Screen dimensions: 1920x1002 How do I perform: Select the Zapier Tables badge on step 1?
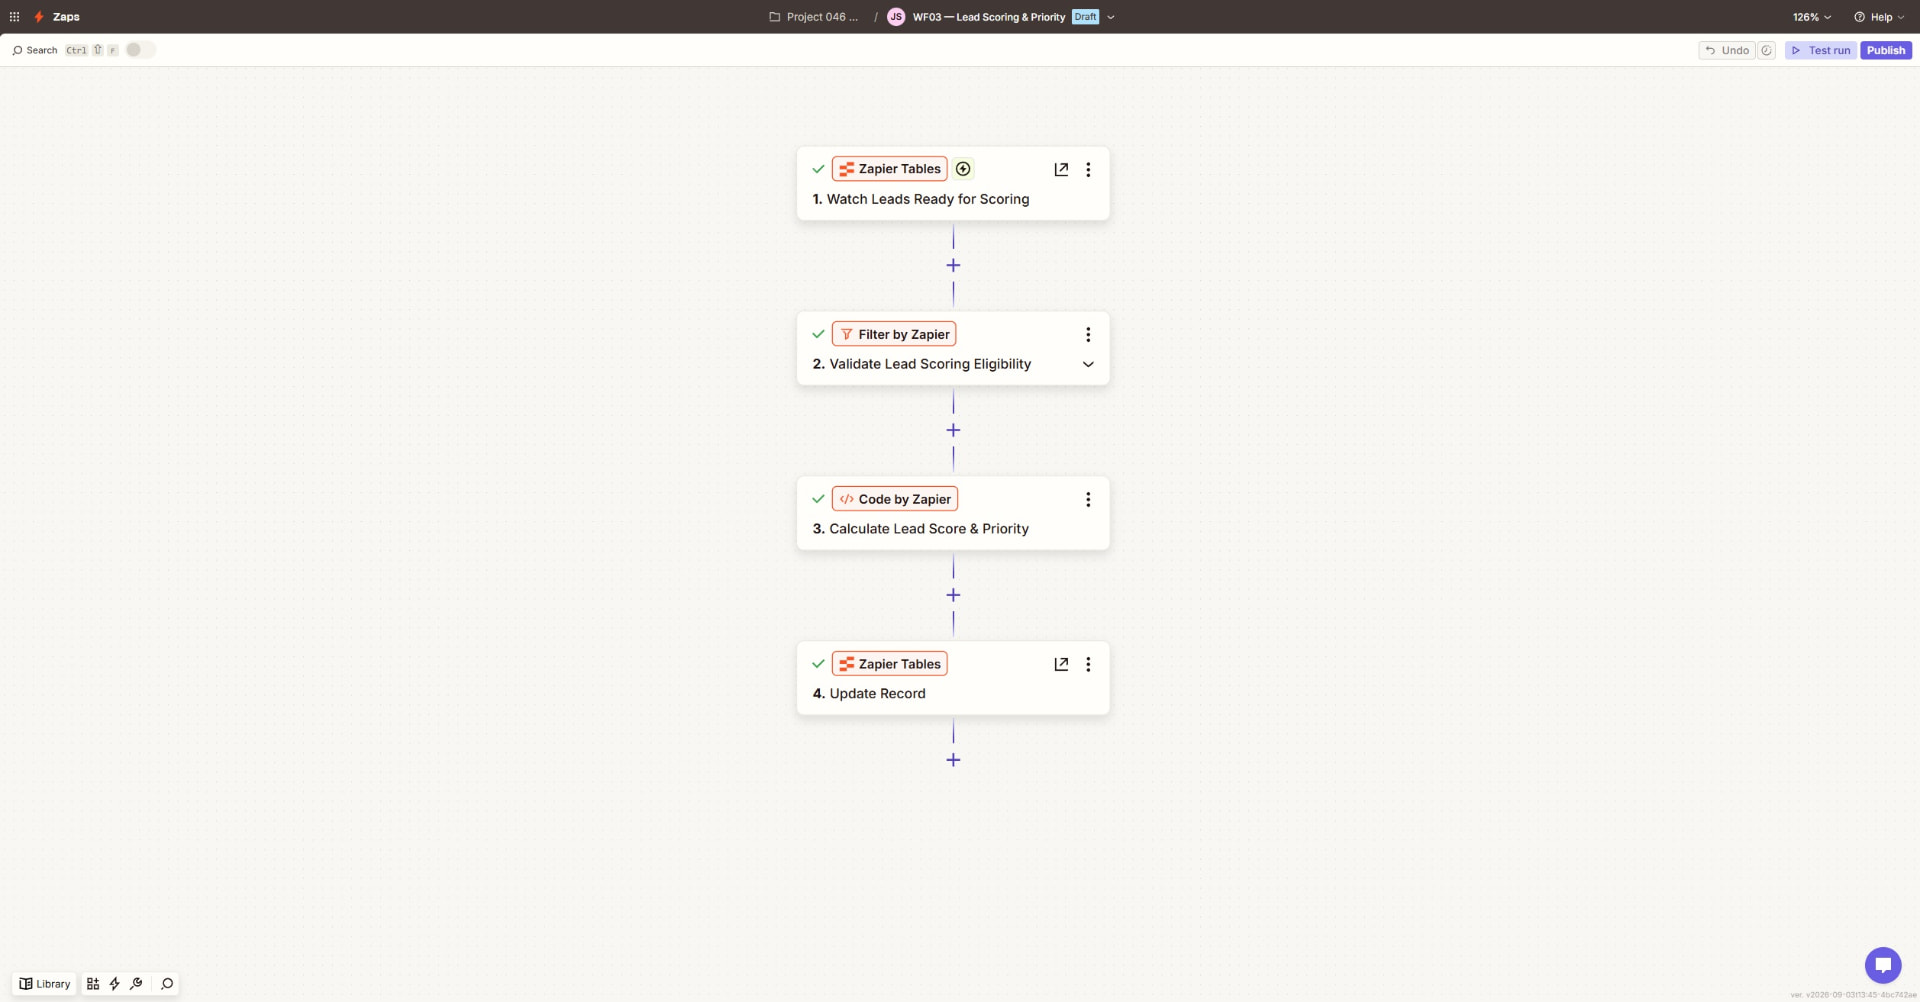(890, 169)
